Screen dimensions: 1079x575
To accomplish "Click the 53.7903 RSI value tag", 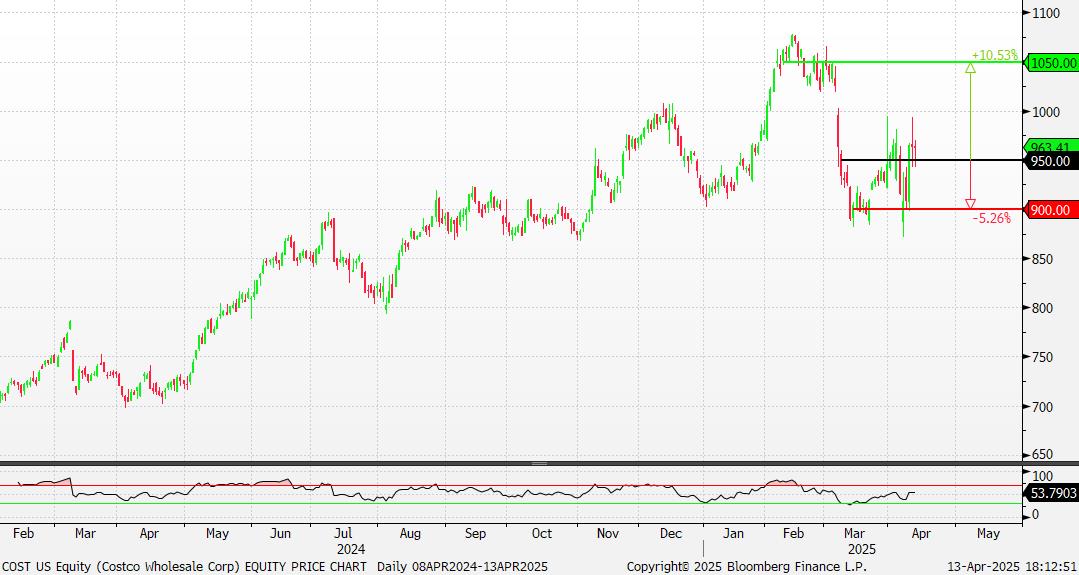I will [x=1051, y=492].
